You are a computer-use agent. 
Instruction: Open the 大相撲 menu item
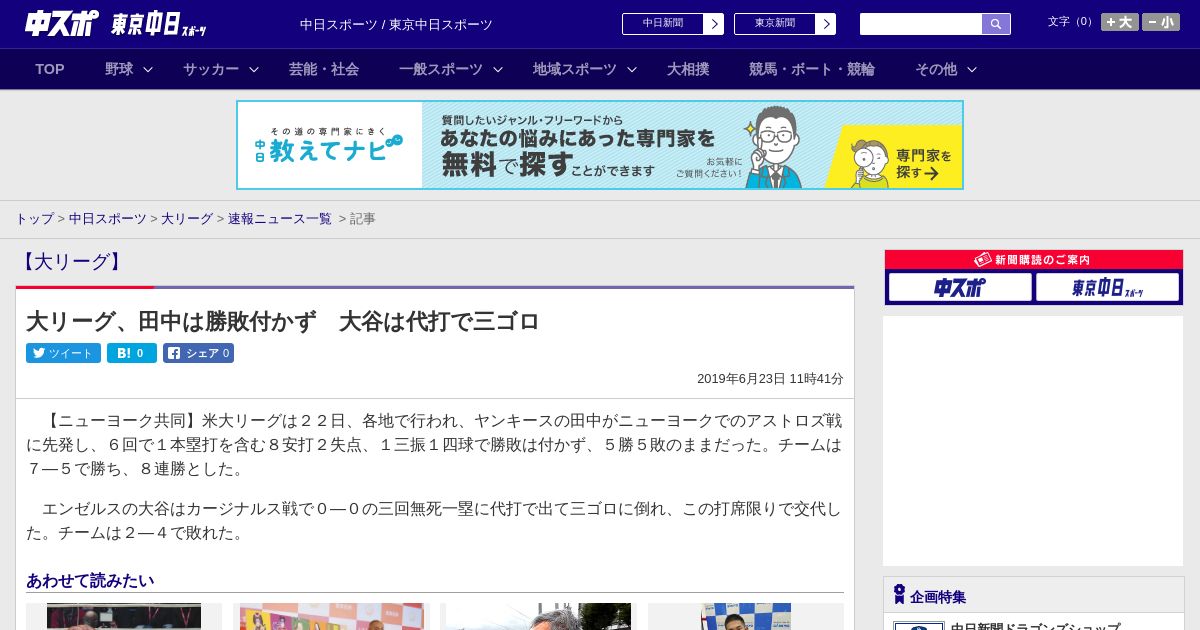[x=688, y=69]
